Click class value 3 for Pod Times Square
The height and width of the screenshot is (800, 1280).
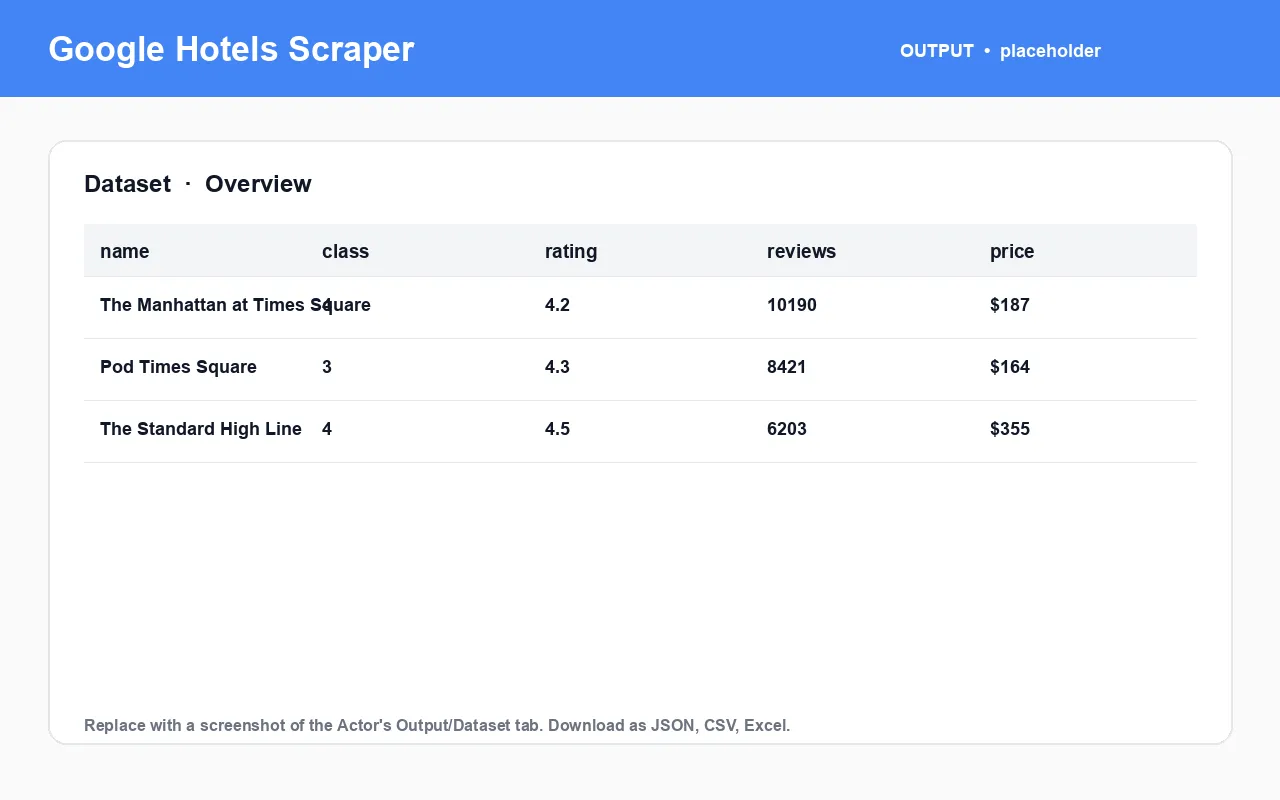(x=327, y=367)
